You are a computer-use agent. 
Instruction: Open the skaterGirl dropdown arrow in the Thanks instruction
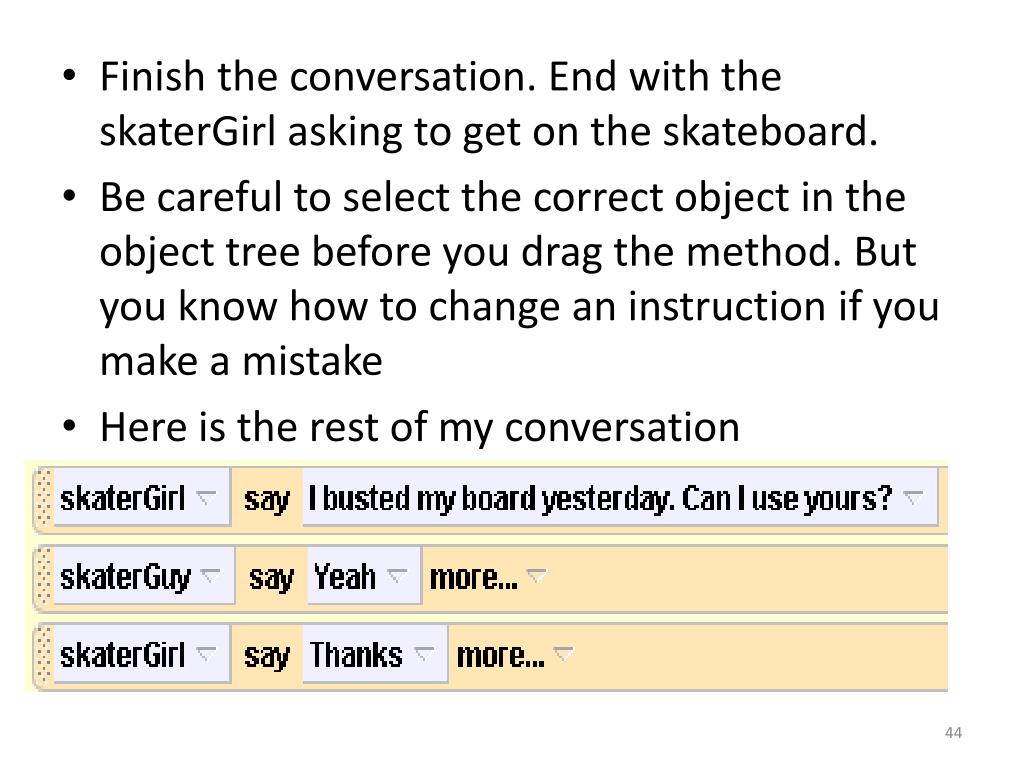(206, 653)
